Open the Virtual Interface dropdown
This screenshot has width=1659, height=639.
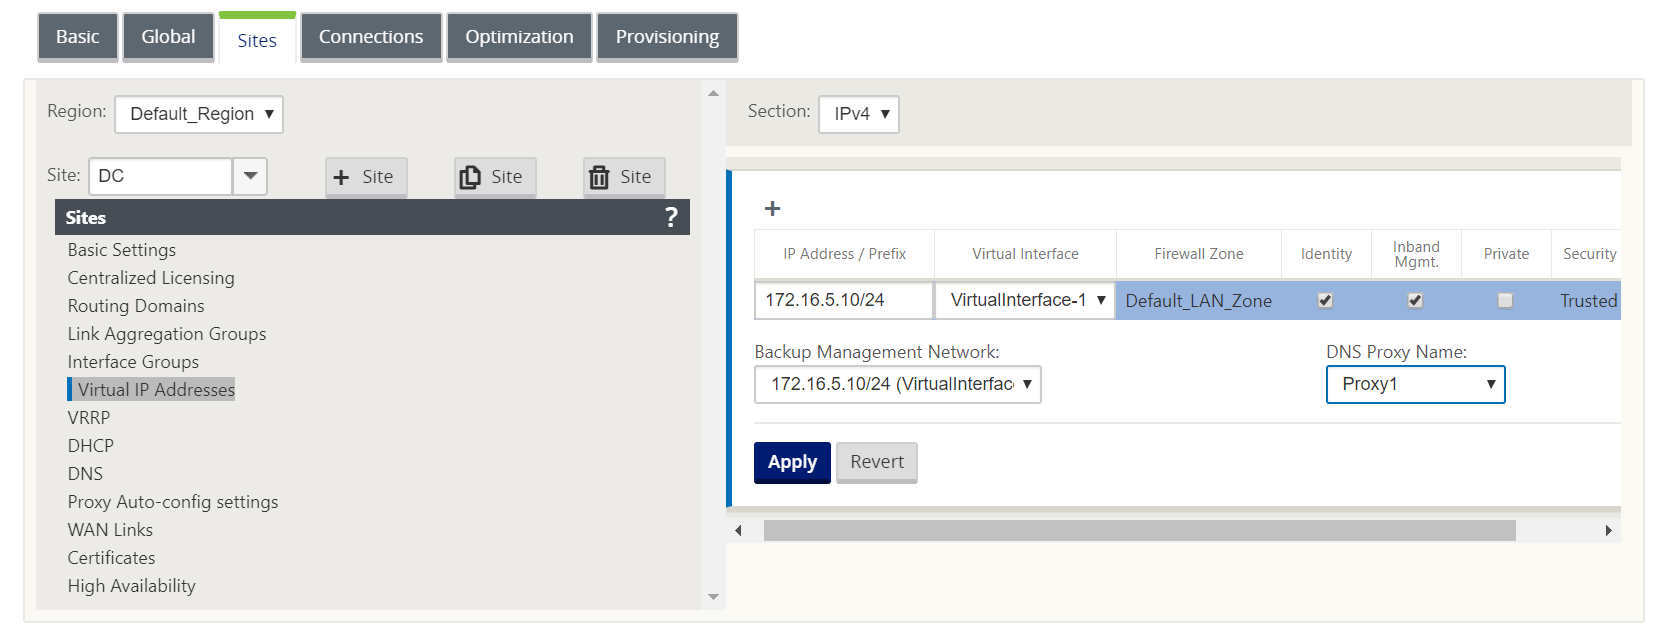tap(1025, 300)
